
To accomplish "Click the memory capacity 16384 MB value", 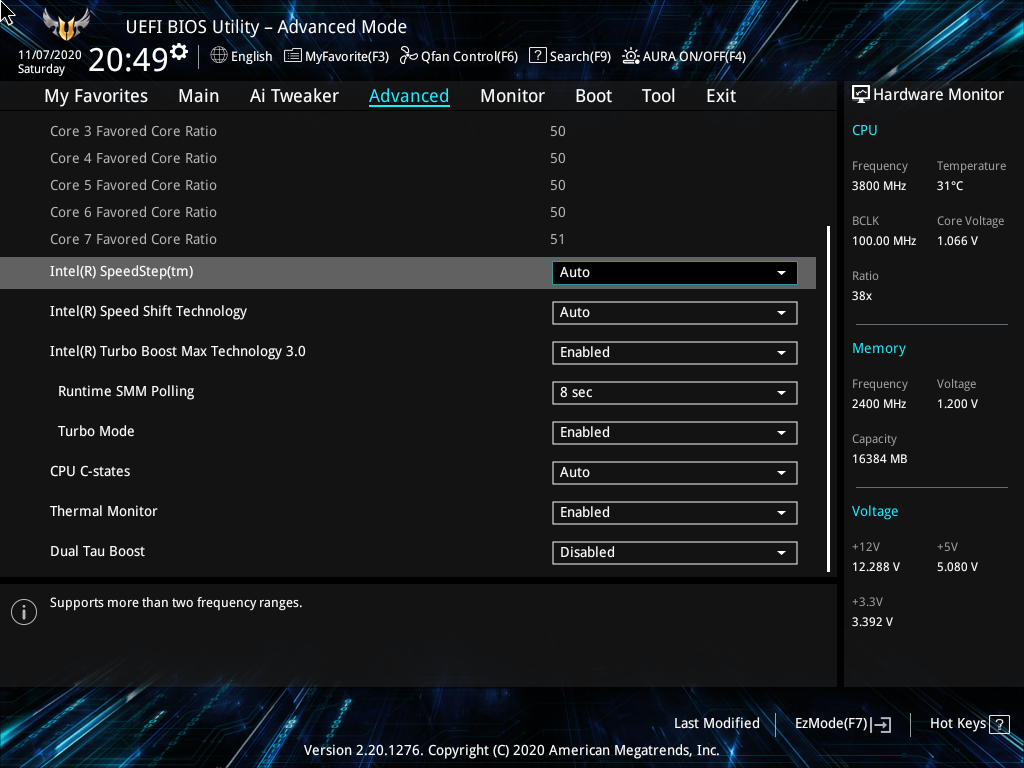I will click(x=880, y=459).
